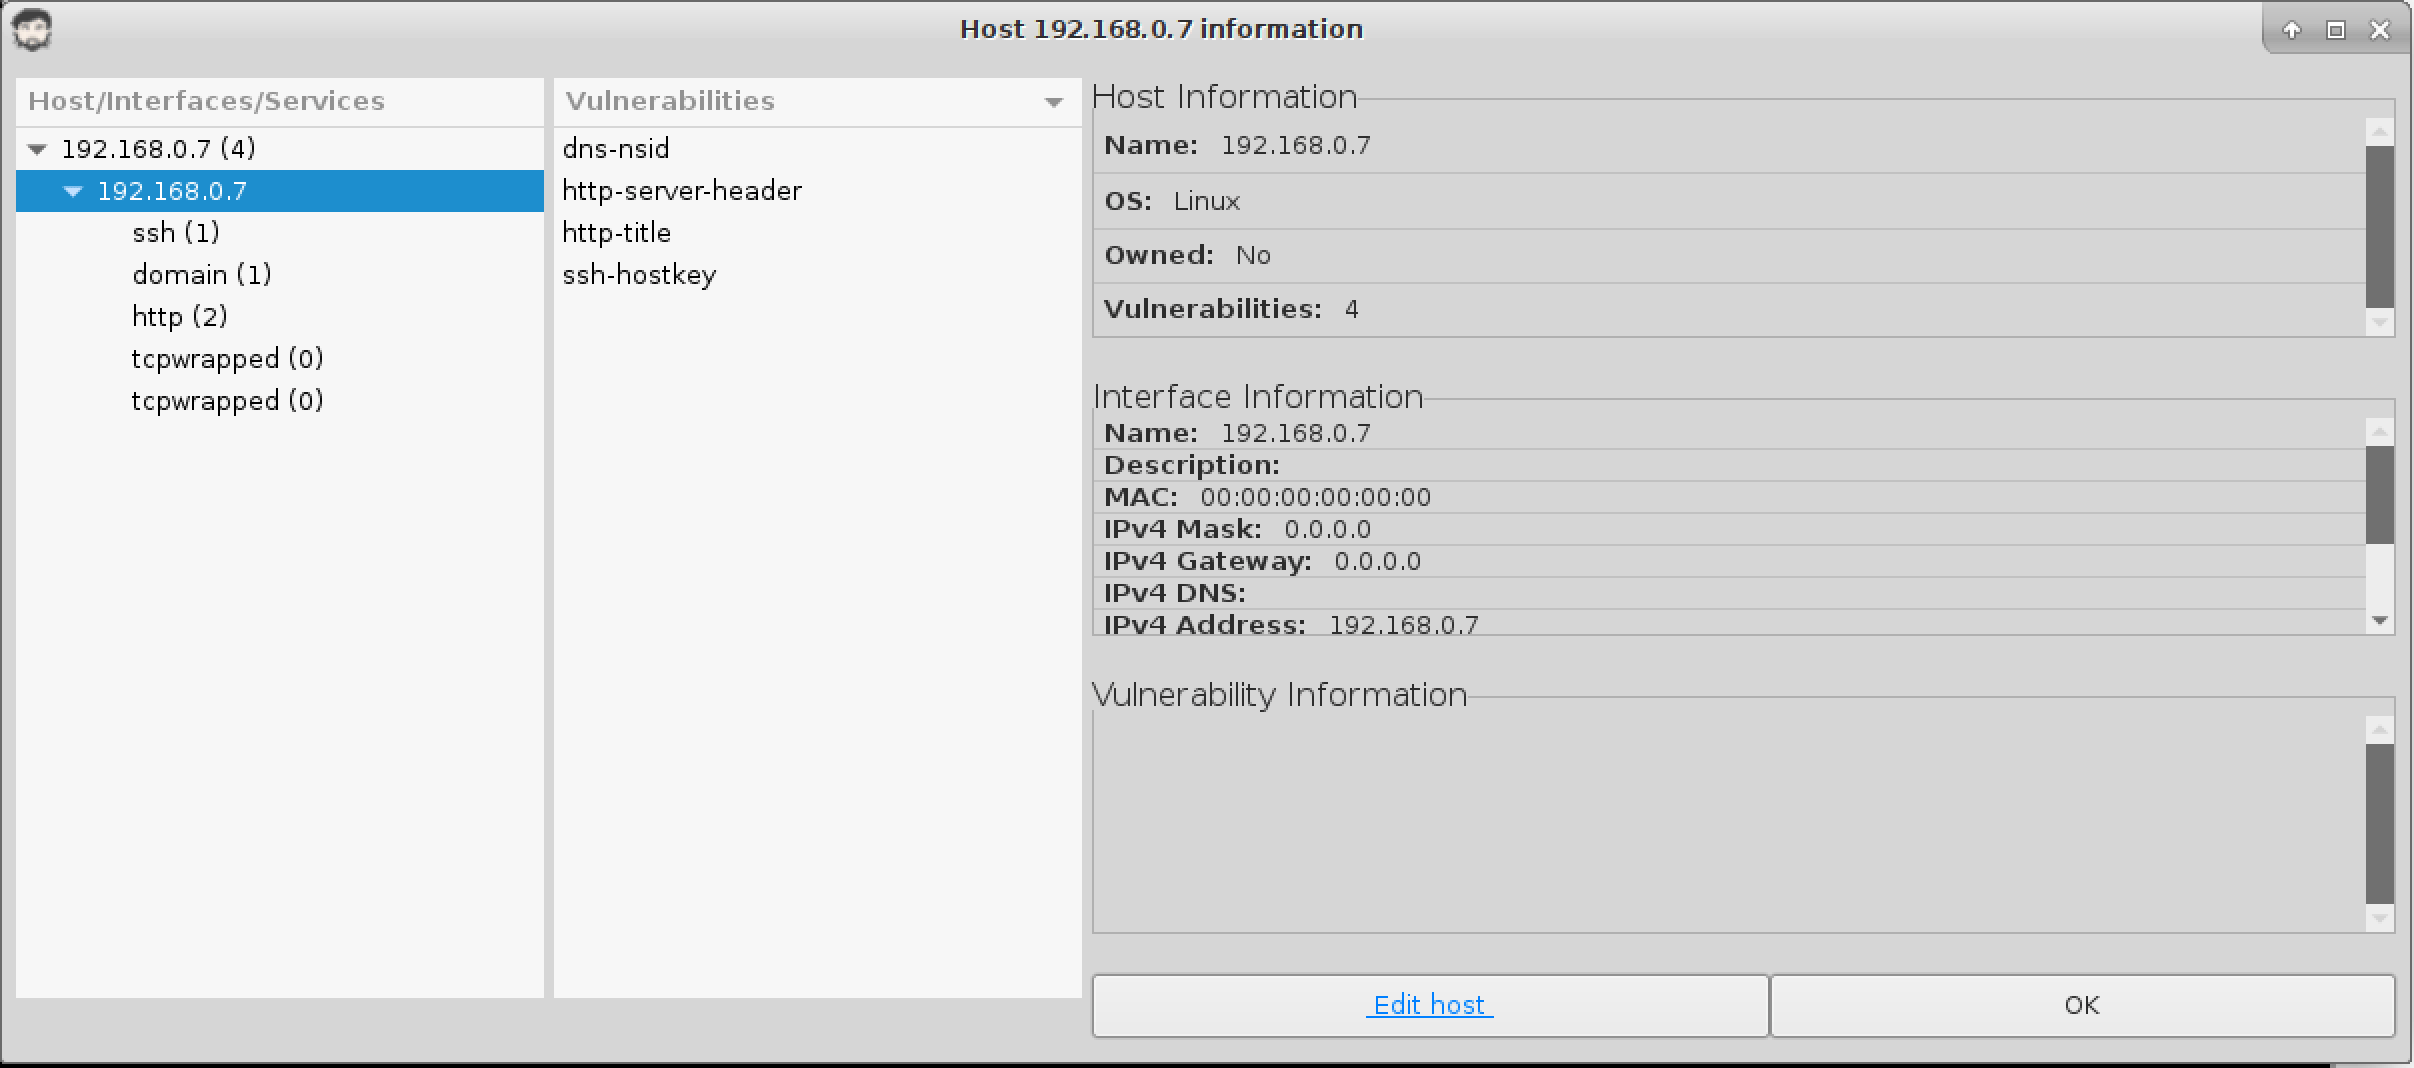Select the http-server-header vulnerability
Viewport: 2414px width, 1068px height.
point(681,191)
